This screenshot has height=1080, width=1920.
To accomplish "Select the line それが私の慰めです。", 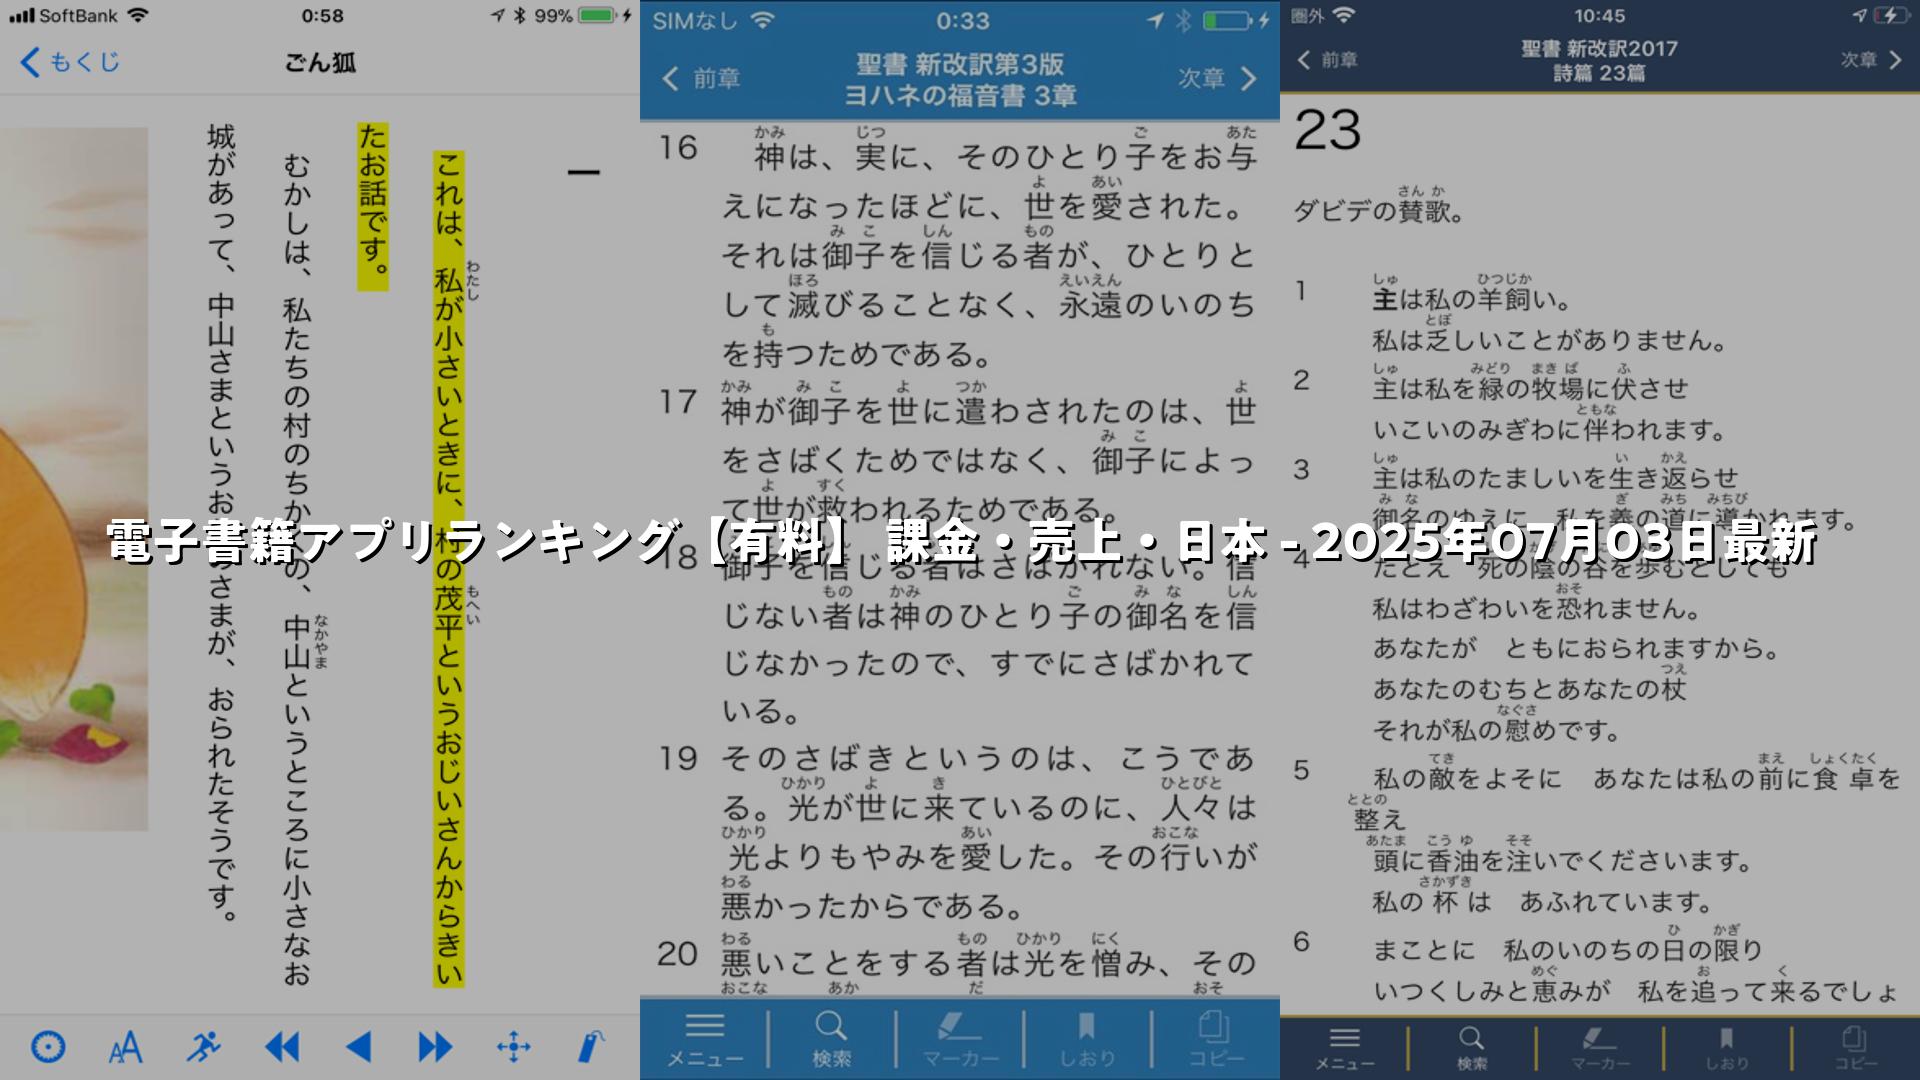I will [1497, 730].
